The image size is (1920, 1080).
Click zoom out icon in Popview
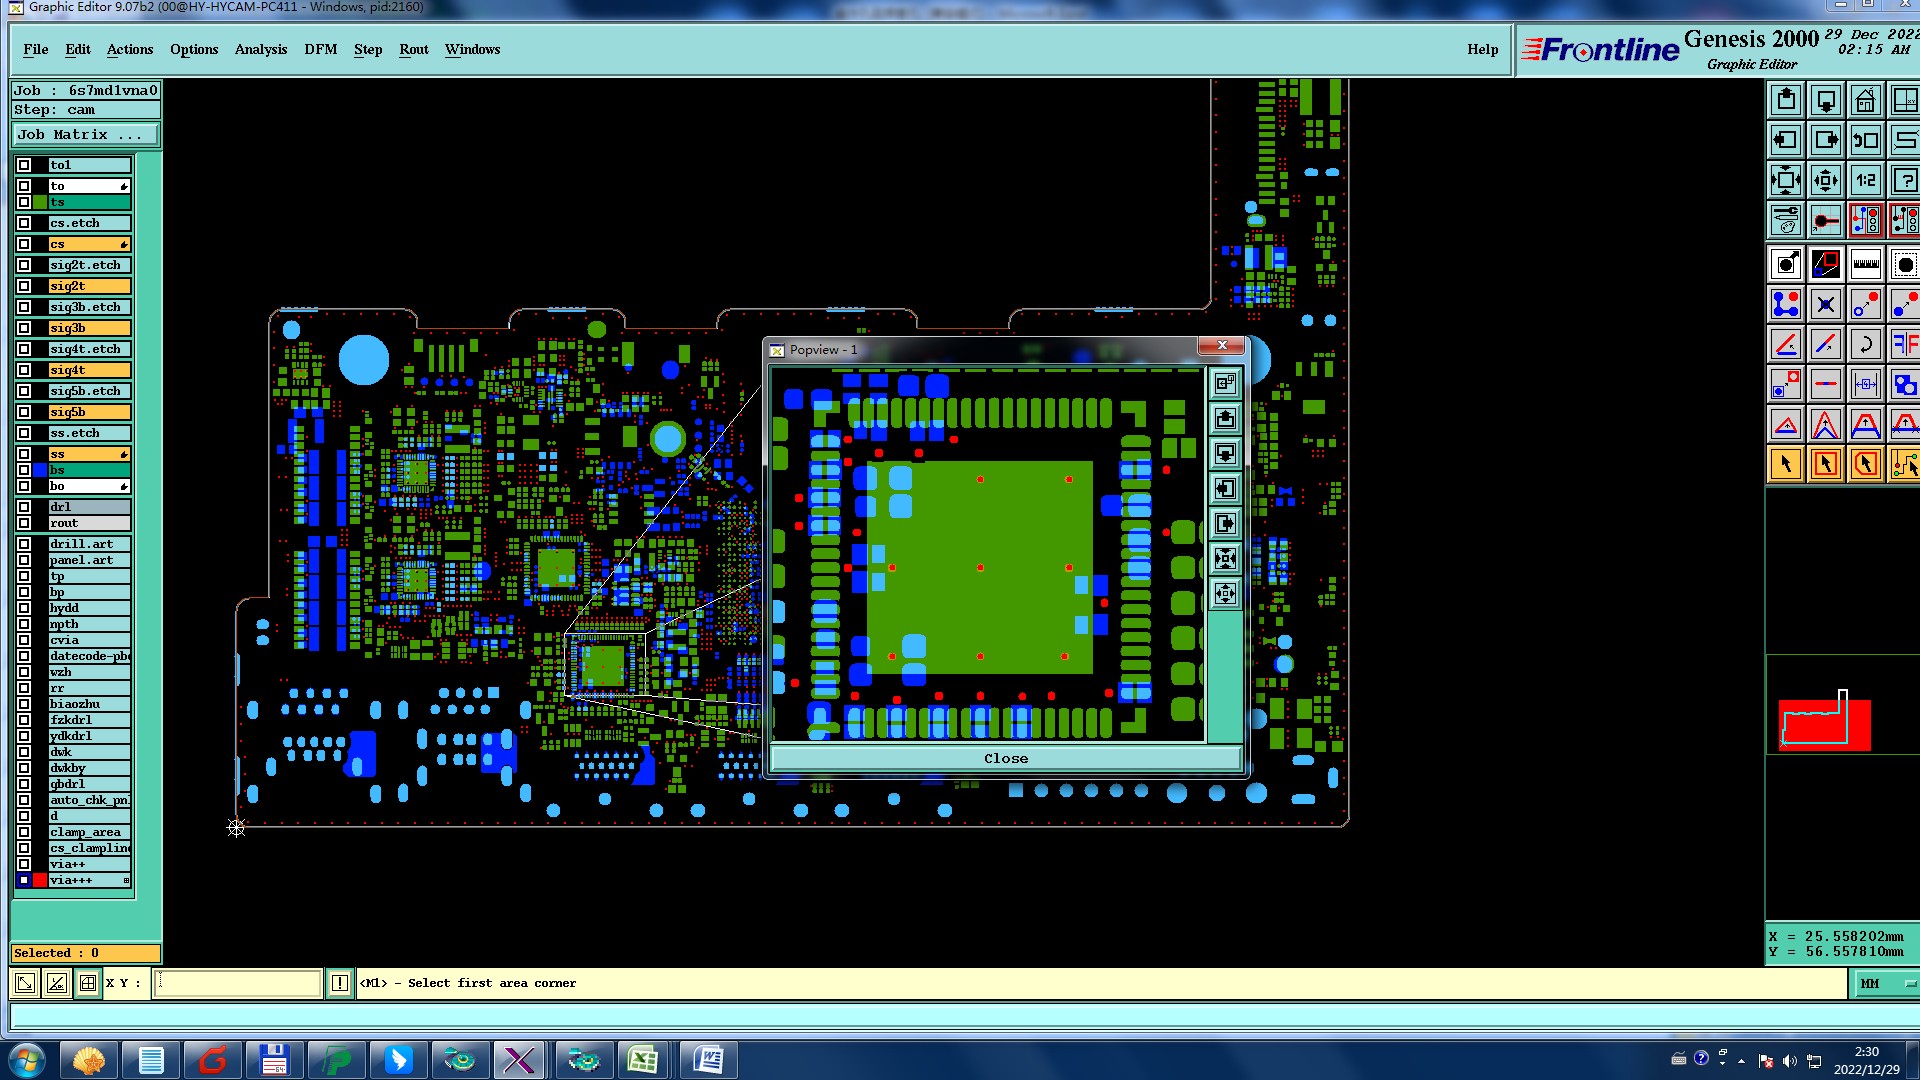pyautogui.click(x=1225, y=594)
